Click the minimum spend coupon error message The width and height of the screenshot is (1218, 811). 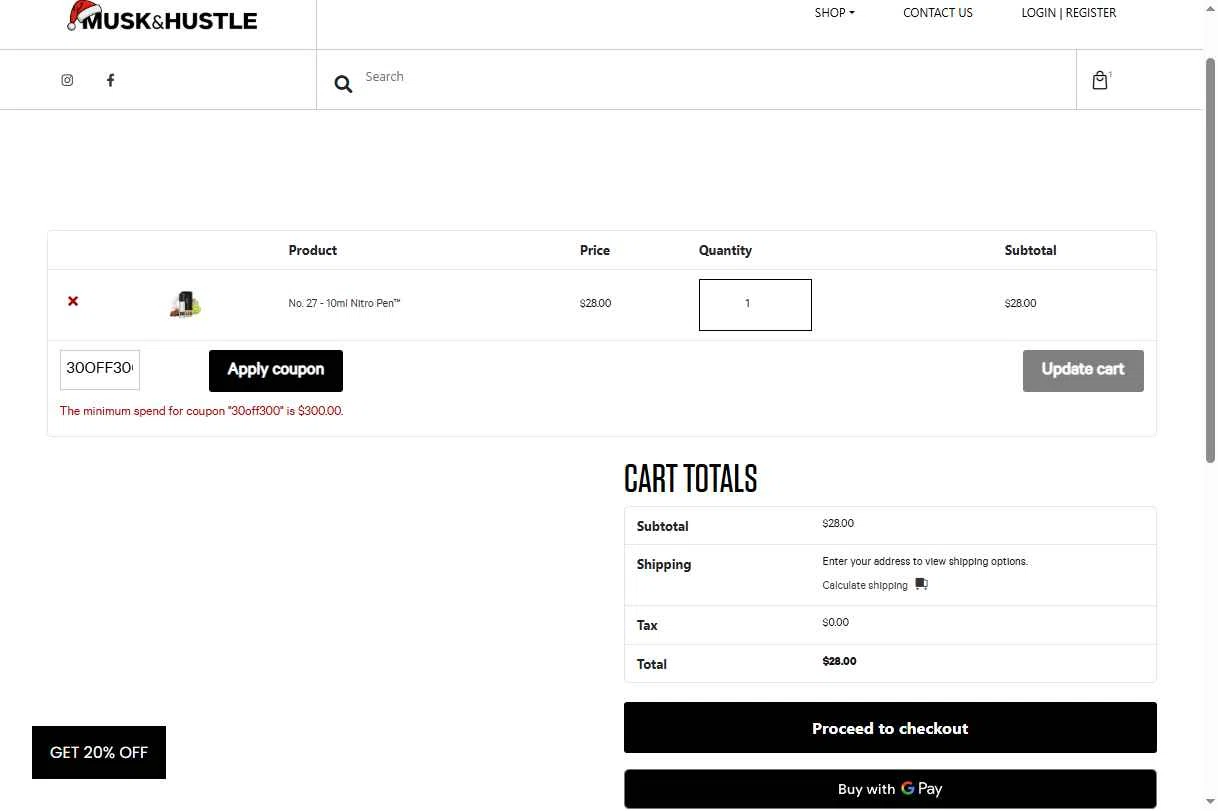(x=202, y=411)
